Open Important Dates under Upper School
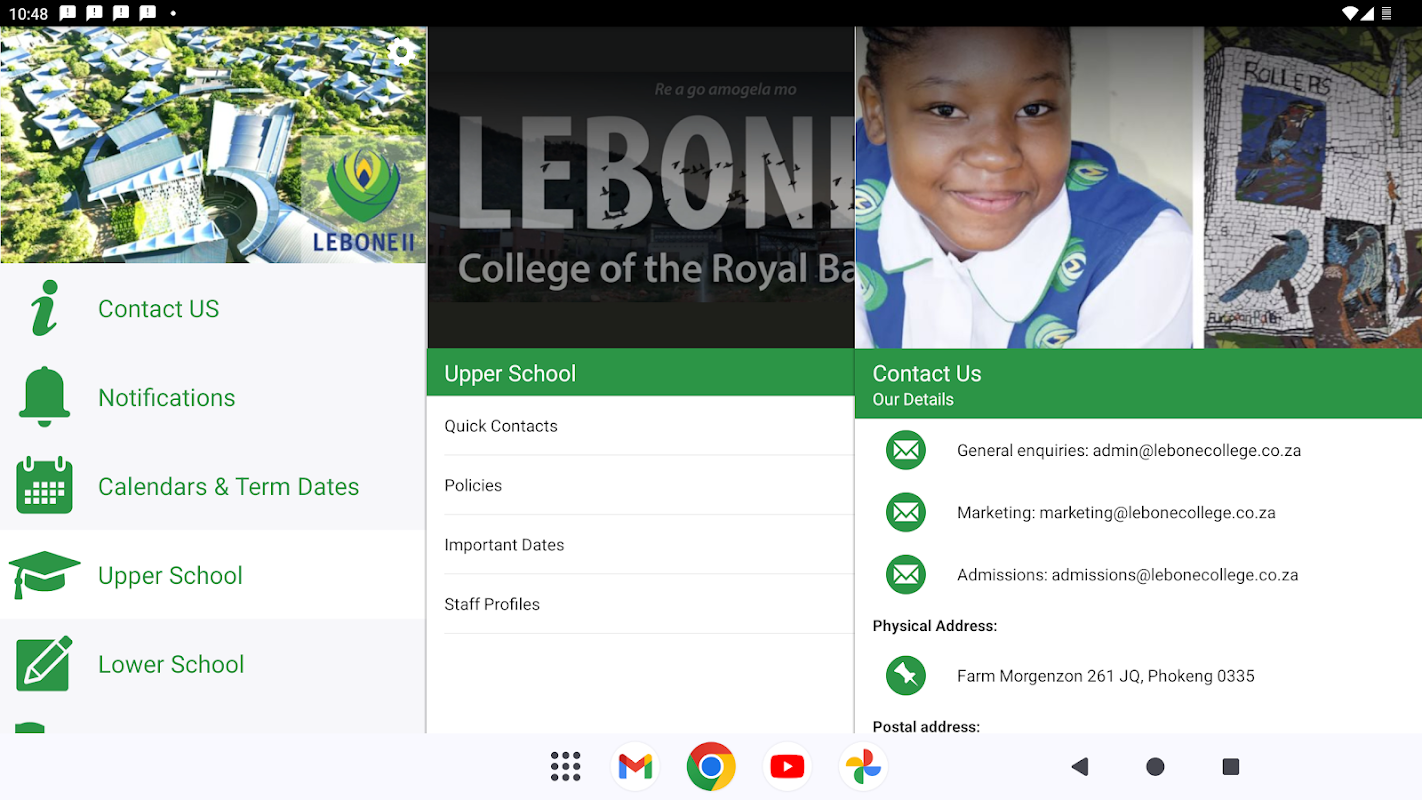This screenshot has width=1422, height=800. click(x=640, y=545)
